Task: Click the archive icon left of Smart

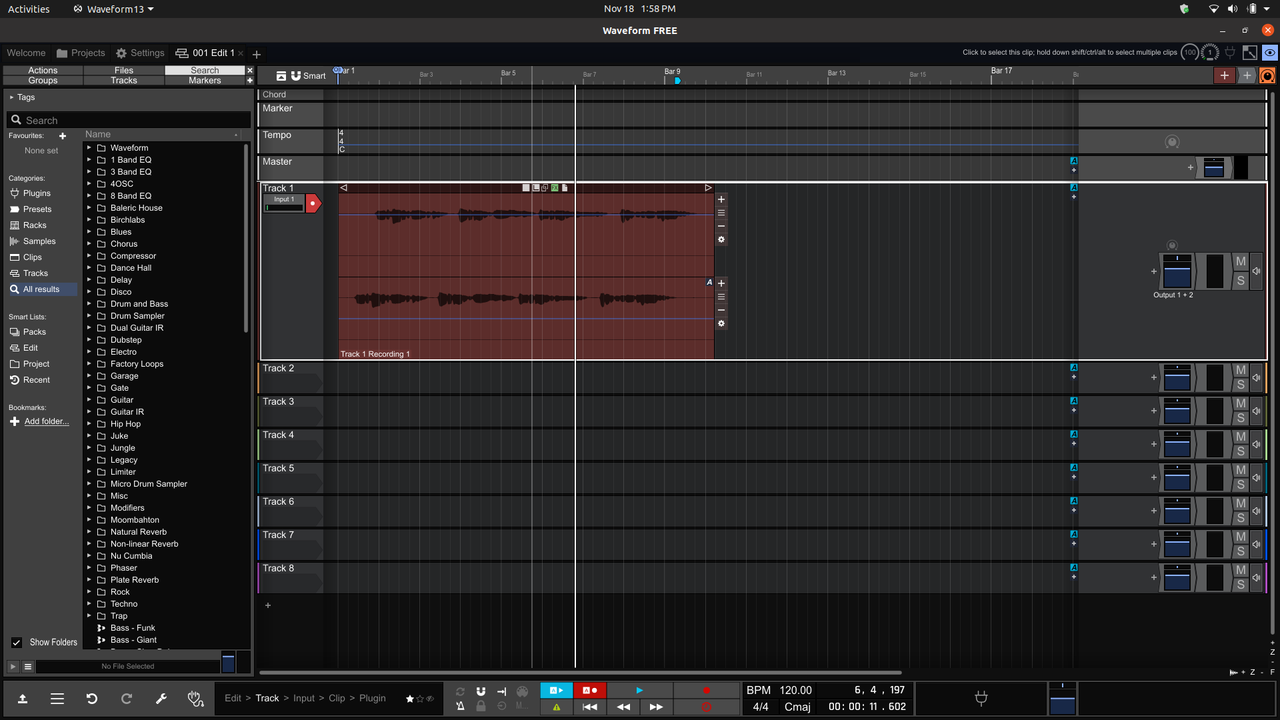Action: [282, 75]
